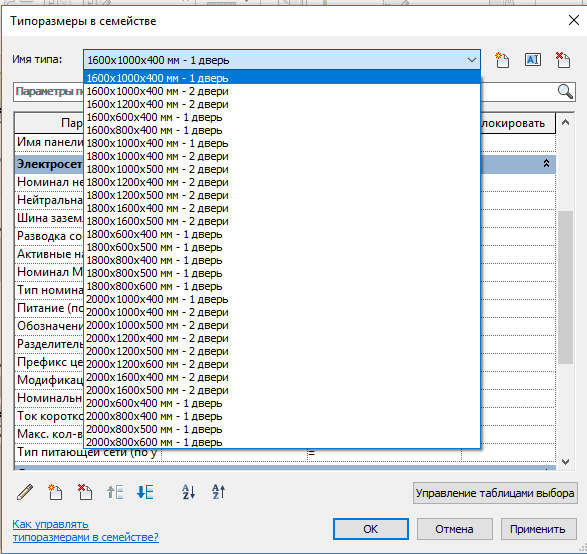Collapse the Электросети group with chevron
Screen dimensions: 587x554
pos(546,164)
